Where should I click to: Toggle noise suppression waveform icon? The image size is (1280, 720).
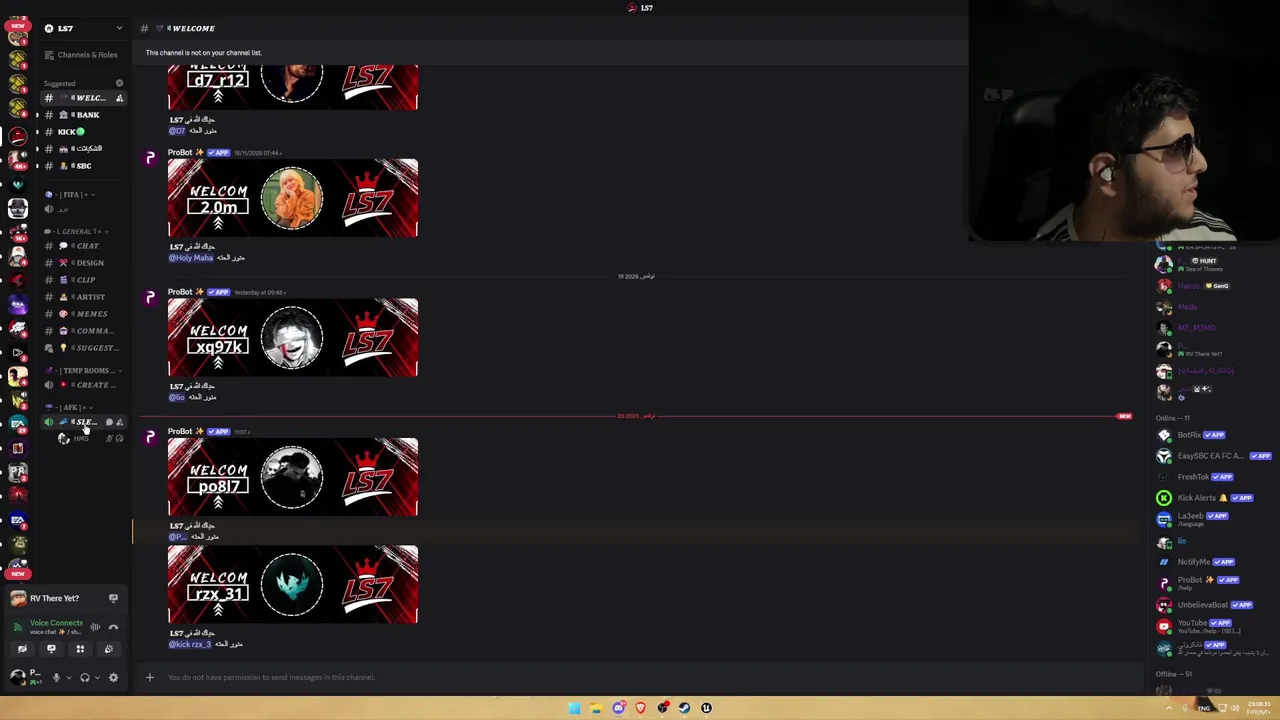[x=95, y=627]
